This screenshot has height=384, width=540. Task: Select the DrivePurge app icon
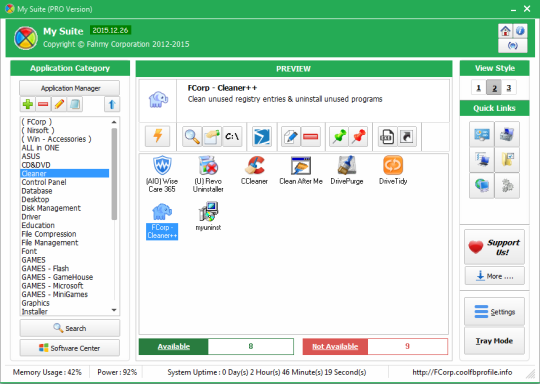tap(347, 170)
